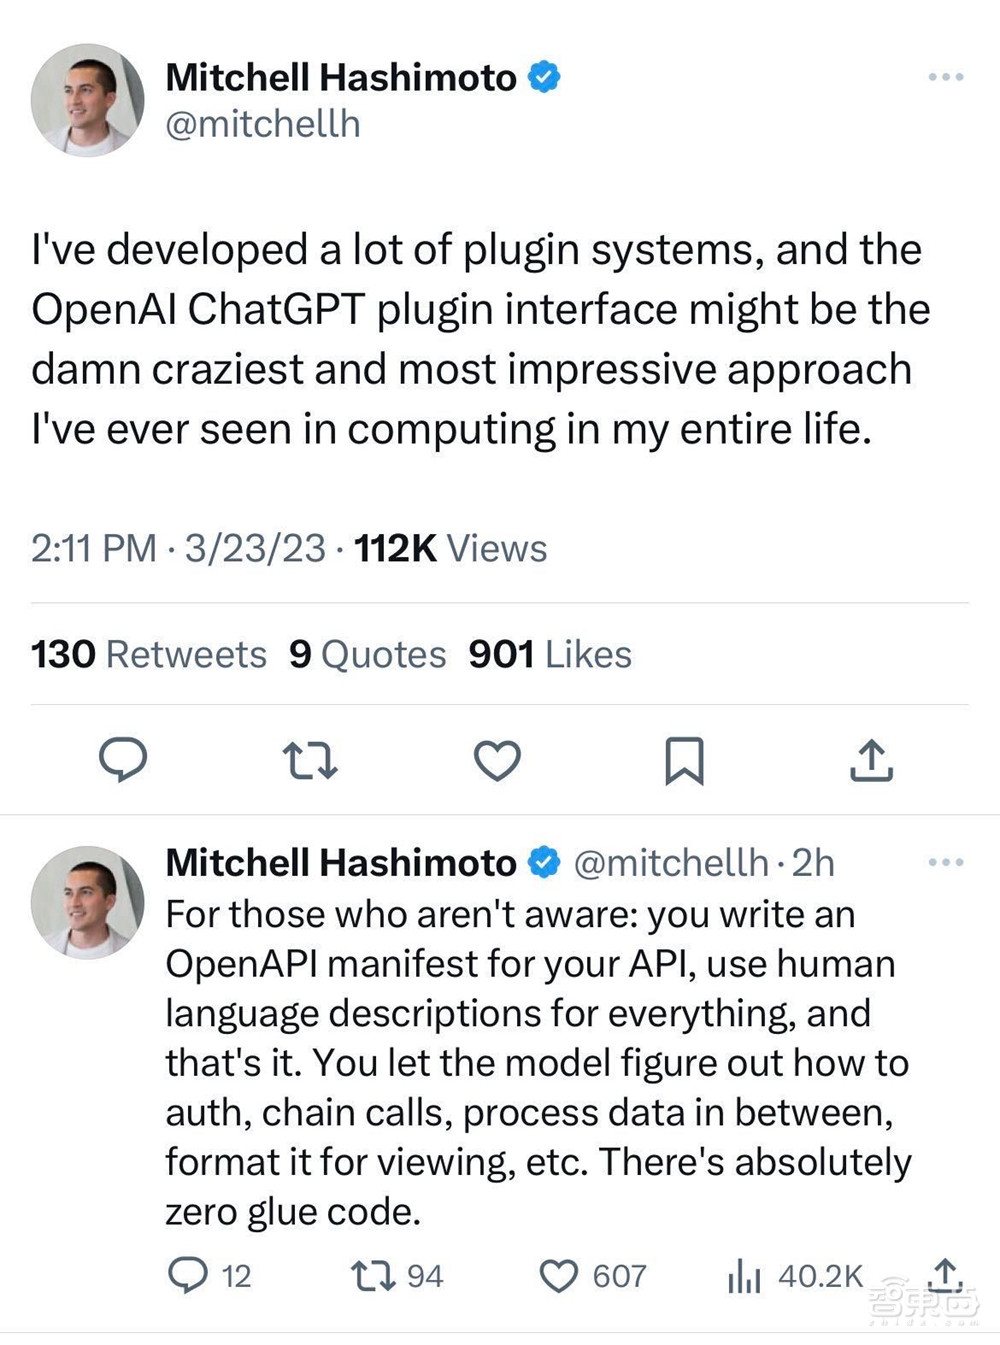View the 130 Retweets list
Image resolution: width=1000 pixels, height=1345 pixels.
click(149, 654)
